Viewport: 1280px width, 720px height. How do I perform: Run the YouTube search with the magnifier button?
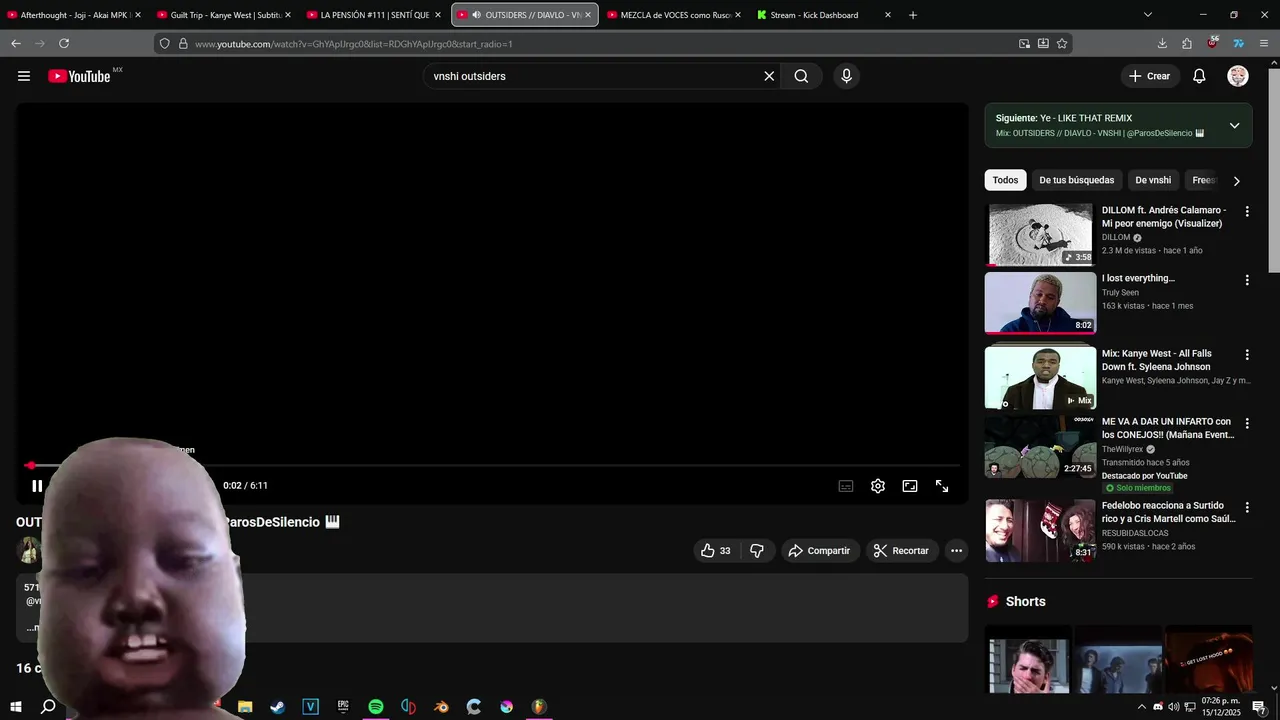tap(801, 76)
